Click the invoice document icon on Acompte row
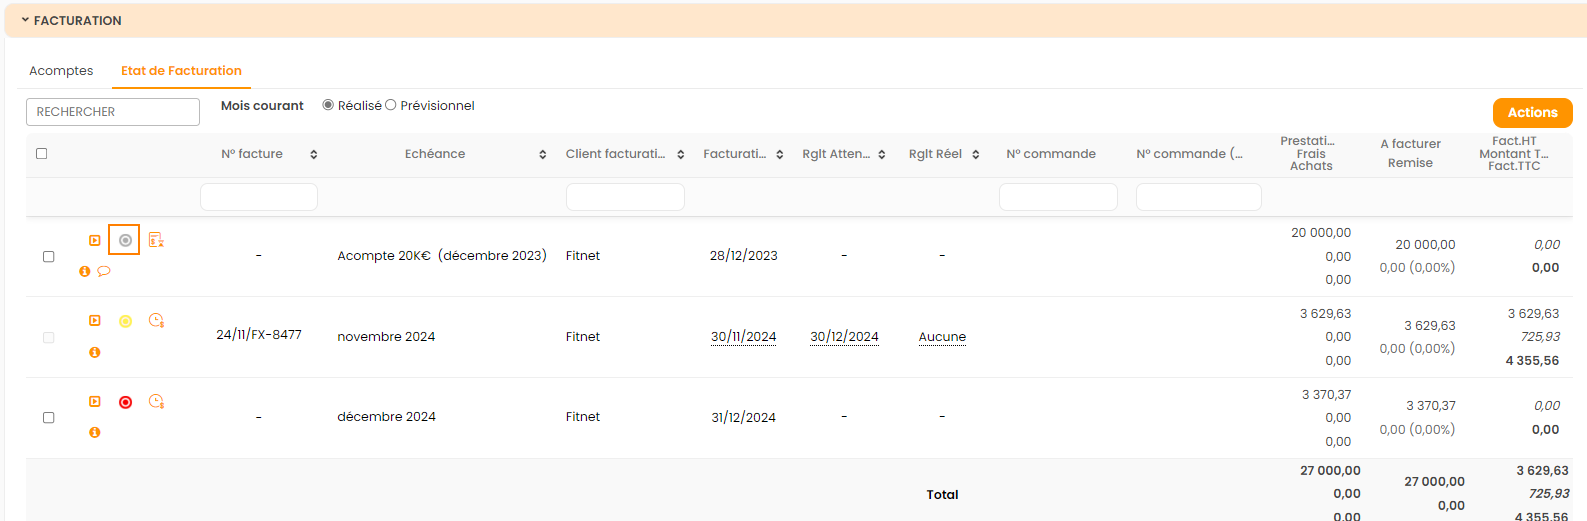 [x=156, y=240]
